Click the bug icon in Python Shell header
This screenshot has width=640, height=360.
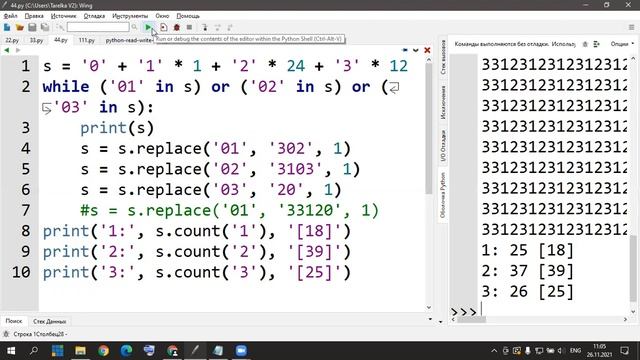point(585,44)
